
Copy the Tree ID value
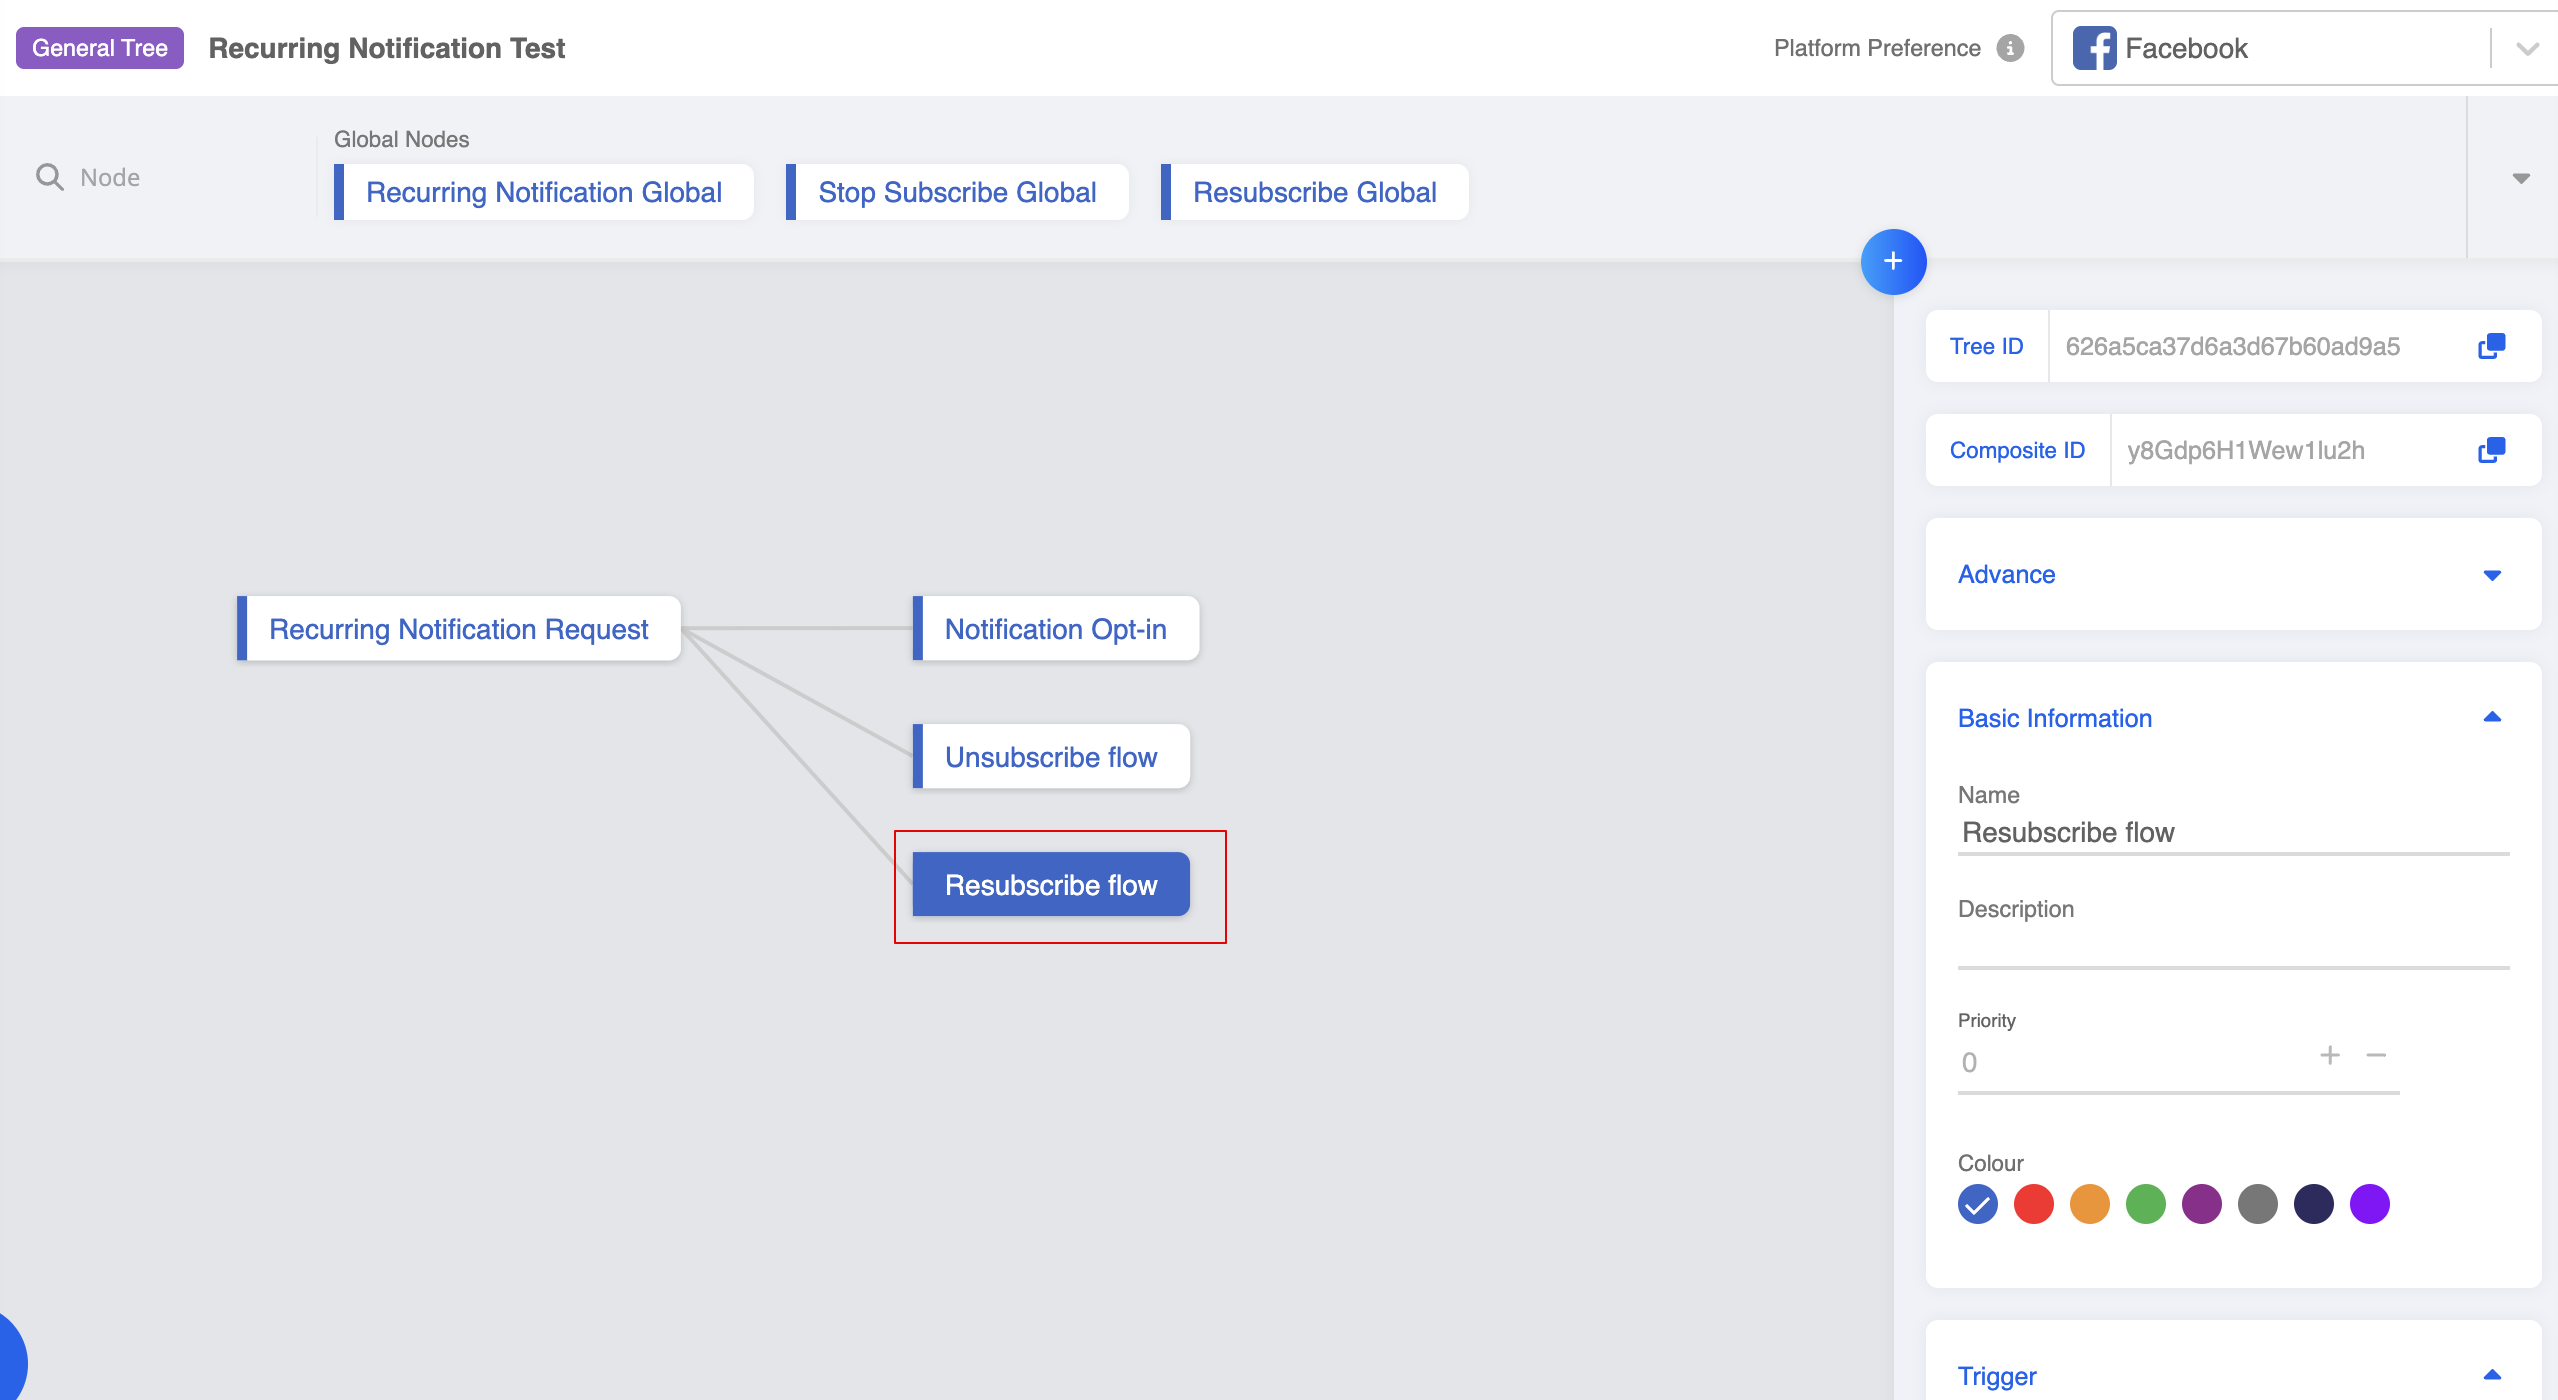(x=2491, y=346)
